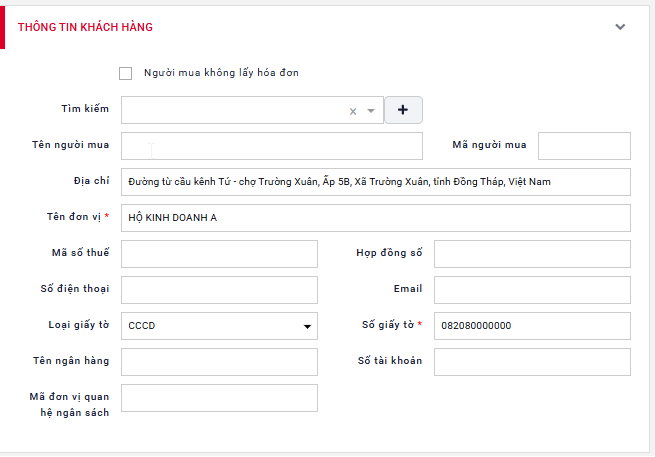The width and height of the screenshot is (655, 457).
Task: Click the Thông tin khách hàng header title
Action: [x=85, y=27]
